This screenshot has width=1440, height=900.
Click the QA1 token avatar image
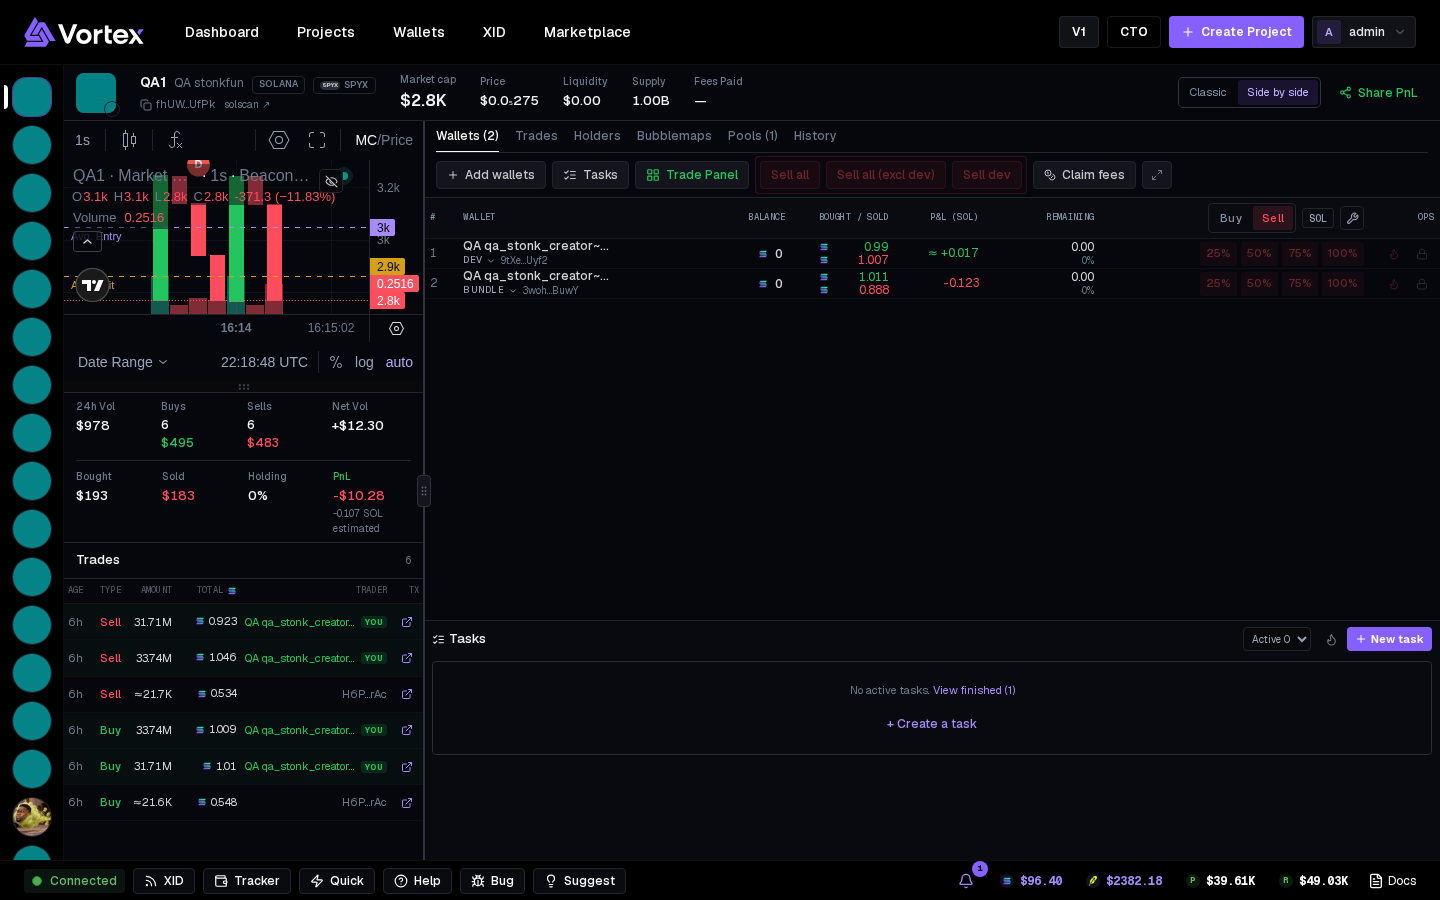[x=96, y=93]
